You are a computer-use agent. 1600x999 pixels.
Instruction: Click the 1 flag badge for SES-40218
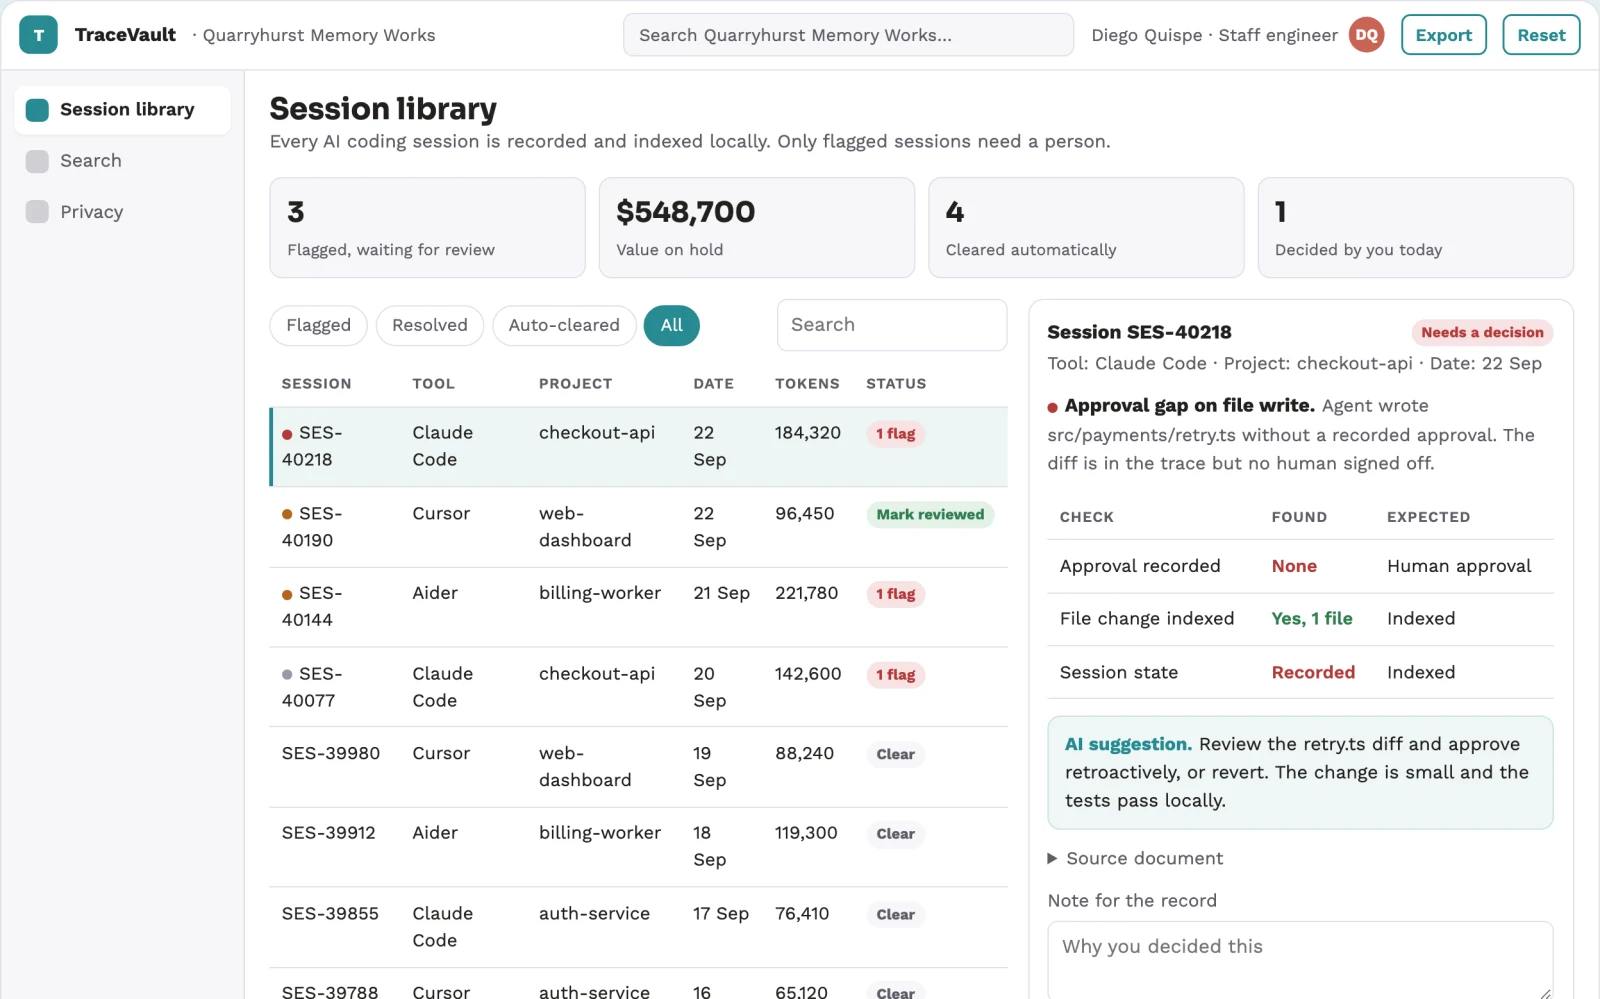point(896,434)
